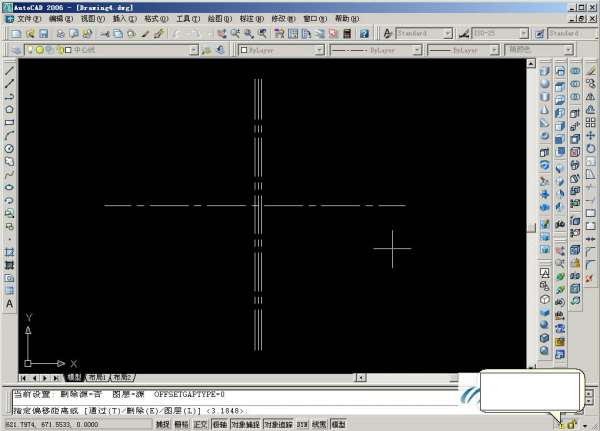
Task: Open the 绘图 (Draw) menu
Action: (x=213, y=19)
